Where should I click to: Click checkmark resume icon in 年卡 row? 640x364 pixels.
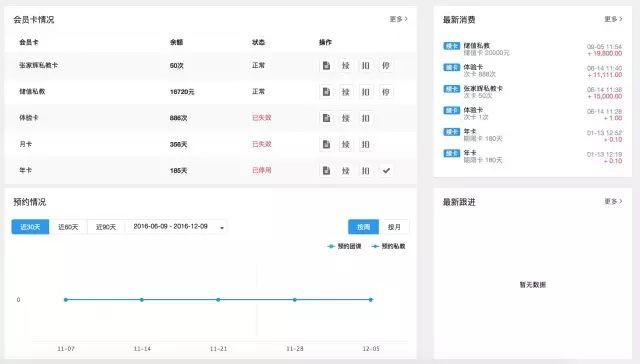click(386, 170)
